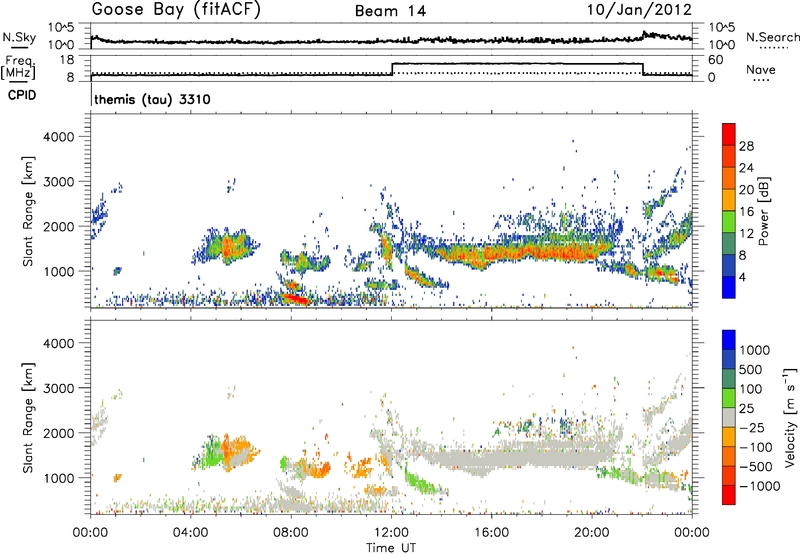This screenshot has width=800, height=554.
Task: Select the 'Beam 14' heading
Action: [390, 11]
